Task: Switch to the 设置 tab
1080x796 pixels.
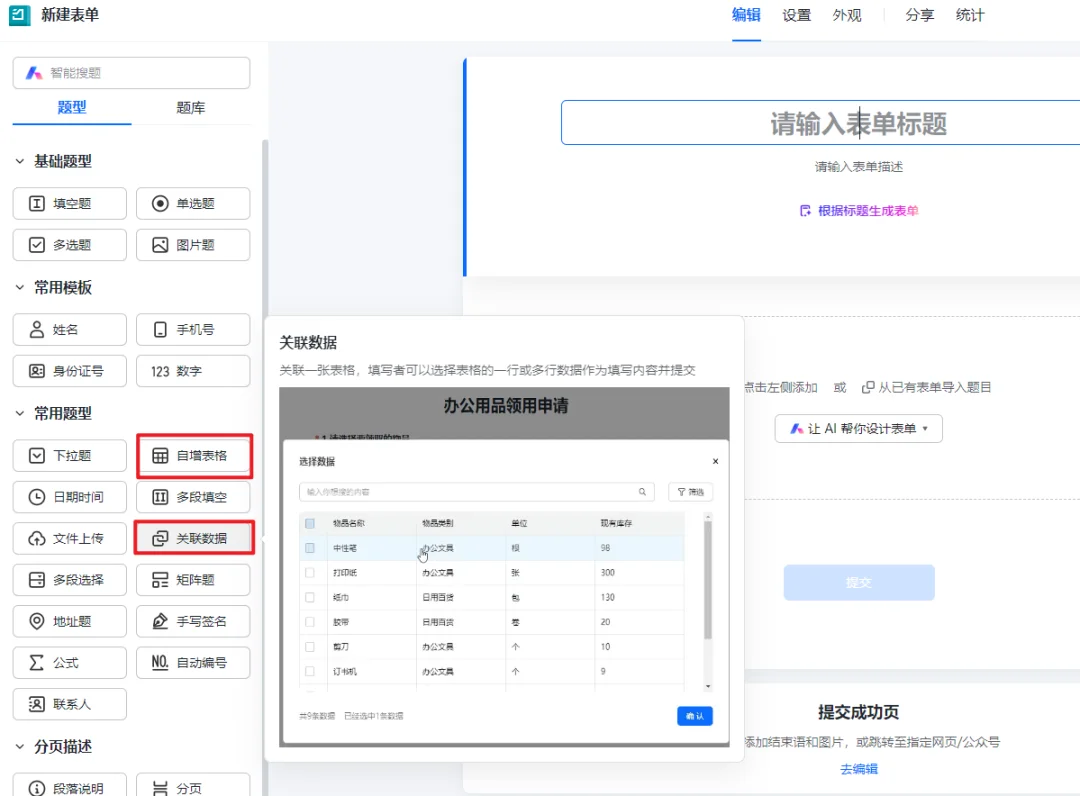Action: coord(796,15)
